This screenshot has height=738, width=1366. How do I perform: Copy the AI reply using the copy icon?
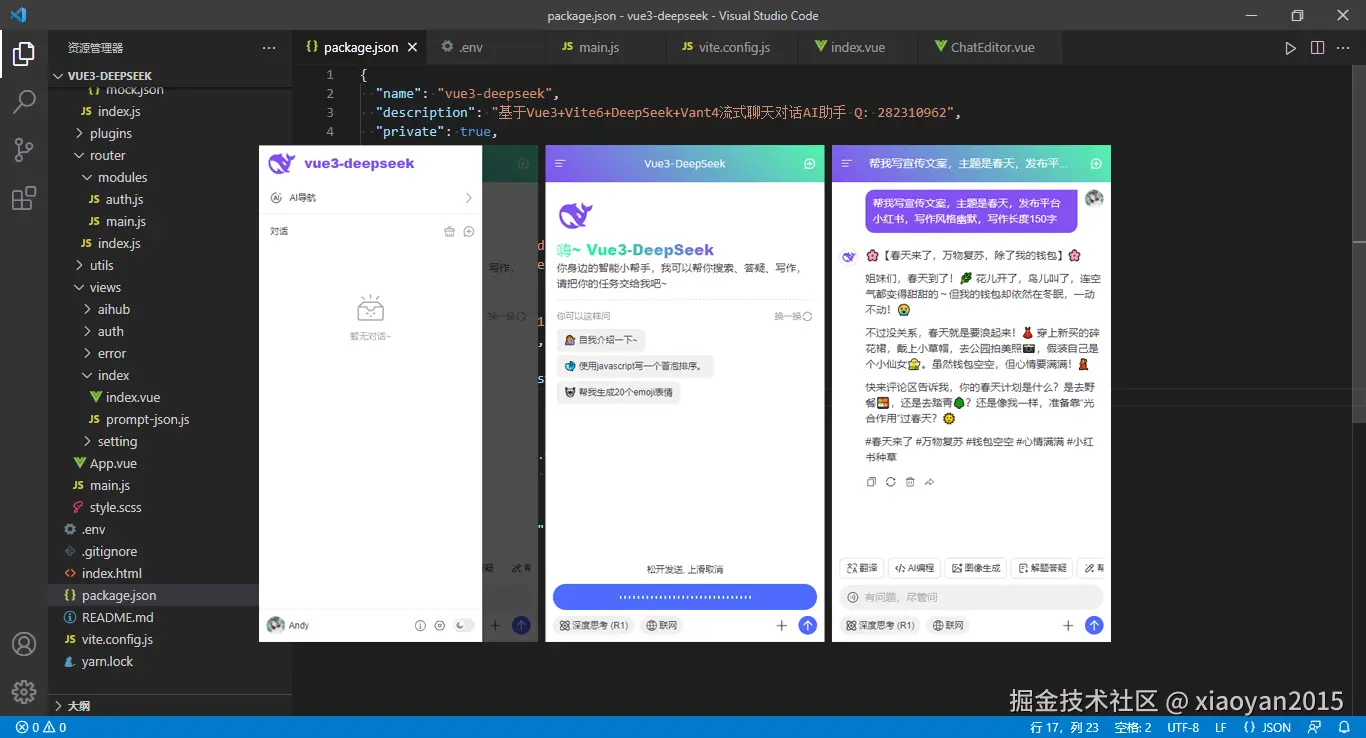pyautogui.click(x=871, y=481)
